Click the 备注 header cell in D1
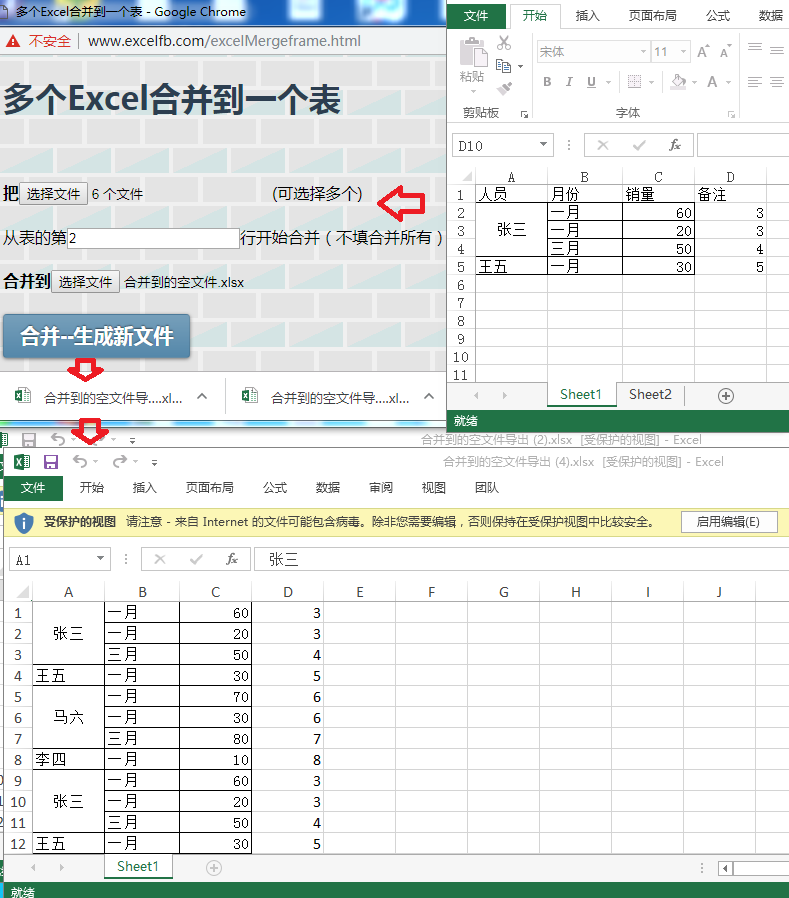789x898 pixels. coord(731,194)
